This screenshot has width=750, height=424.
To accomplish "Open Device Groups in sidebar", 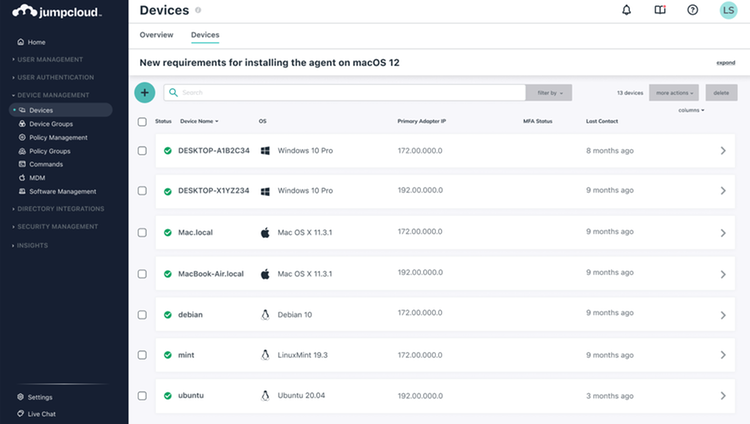I will 51,123.
